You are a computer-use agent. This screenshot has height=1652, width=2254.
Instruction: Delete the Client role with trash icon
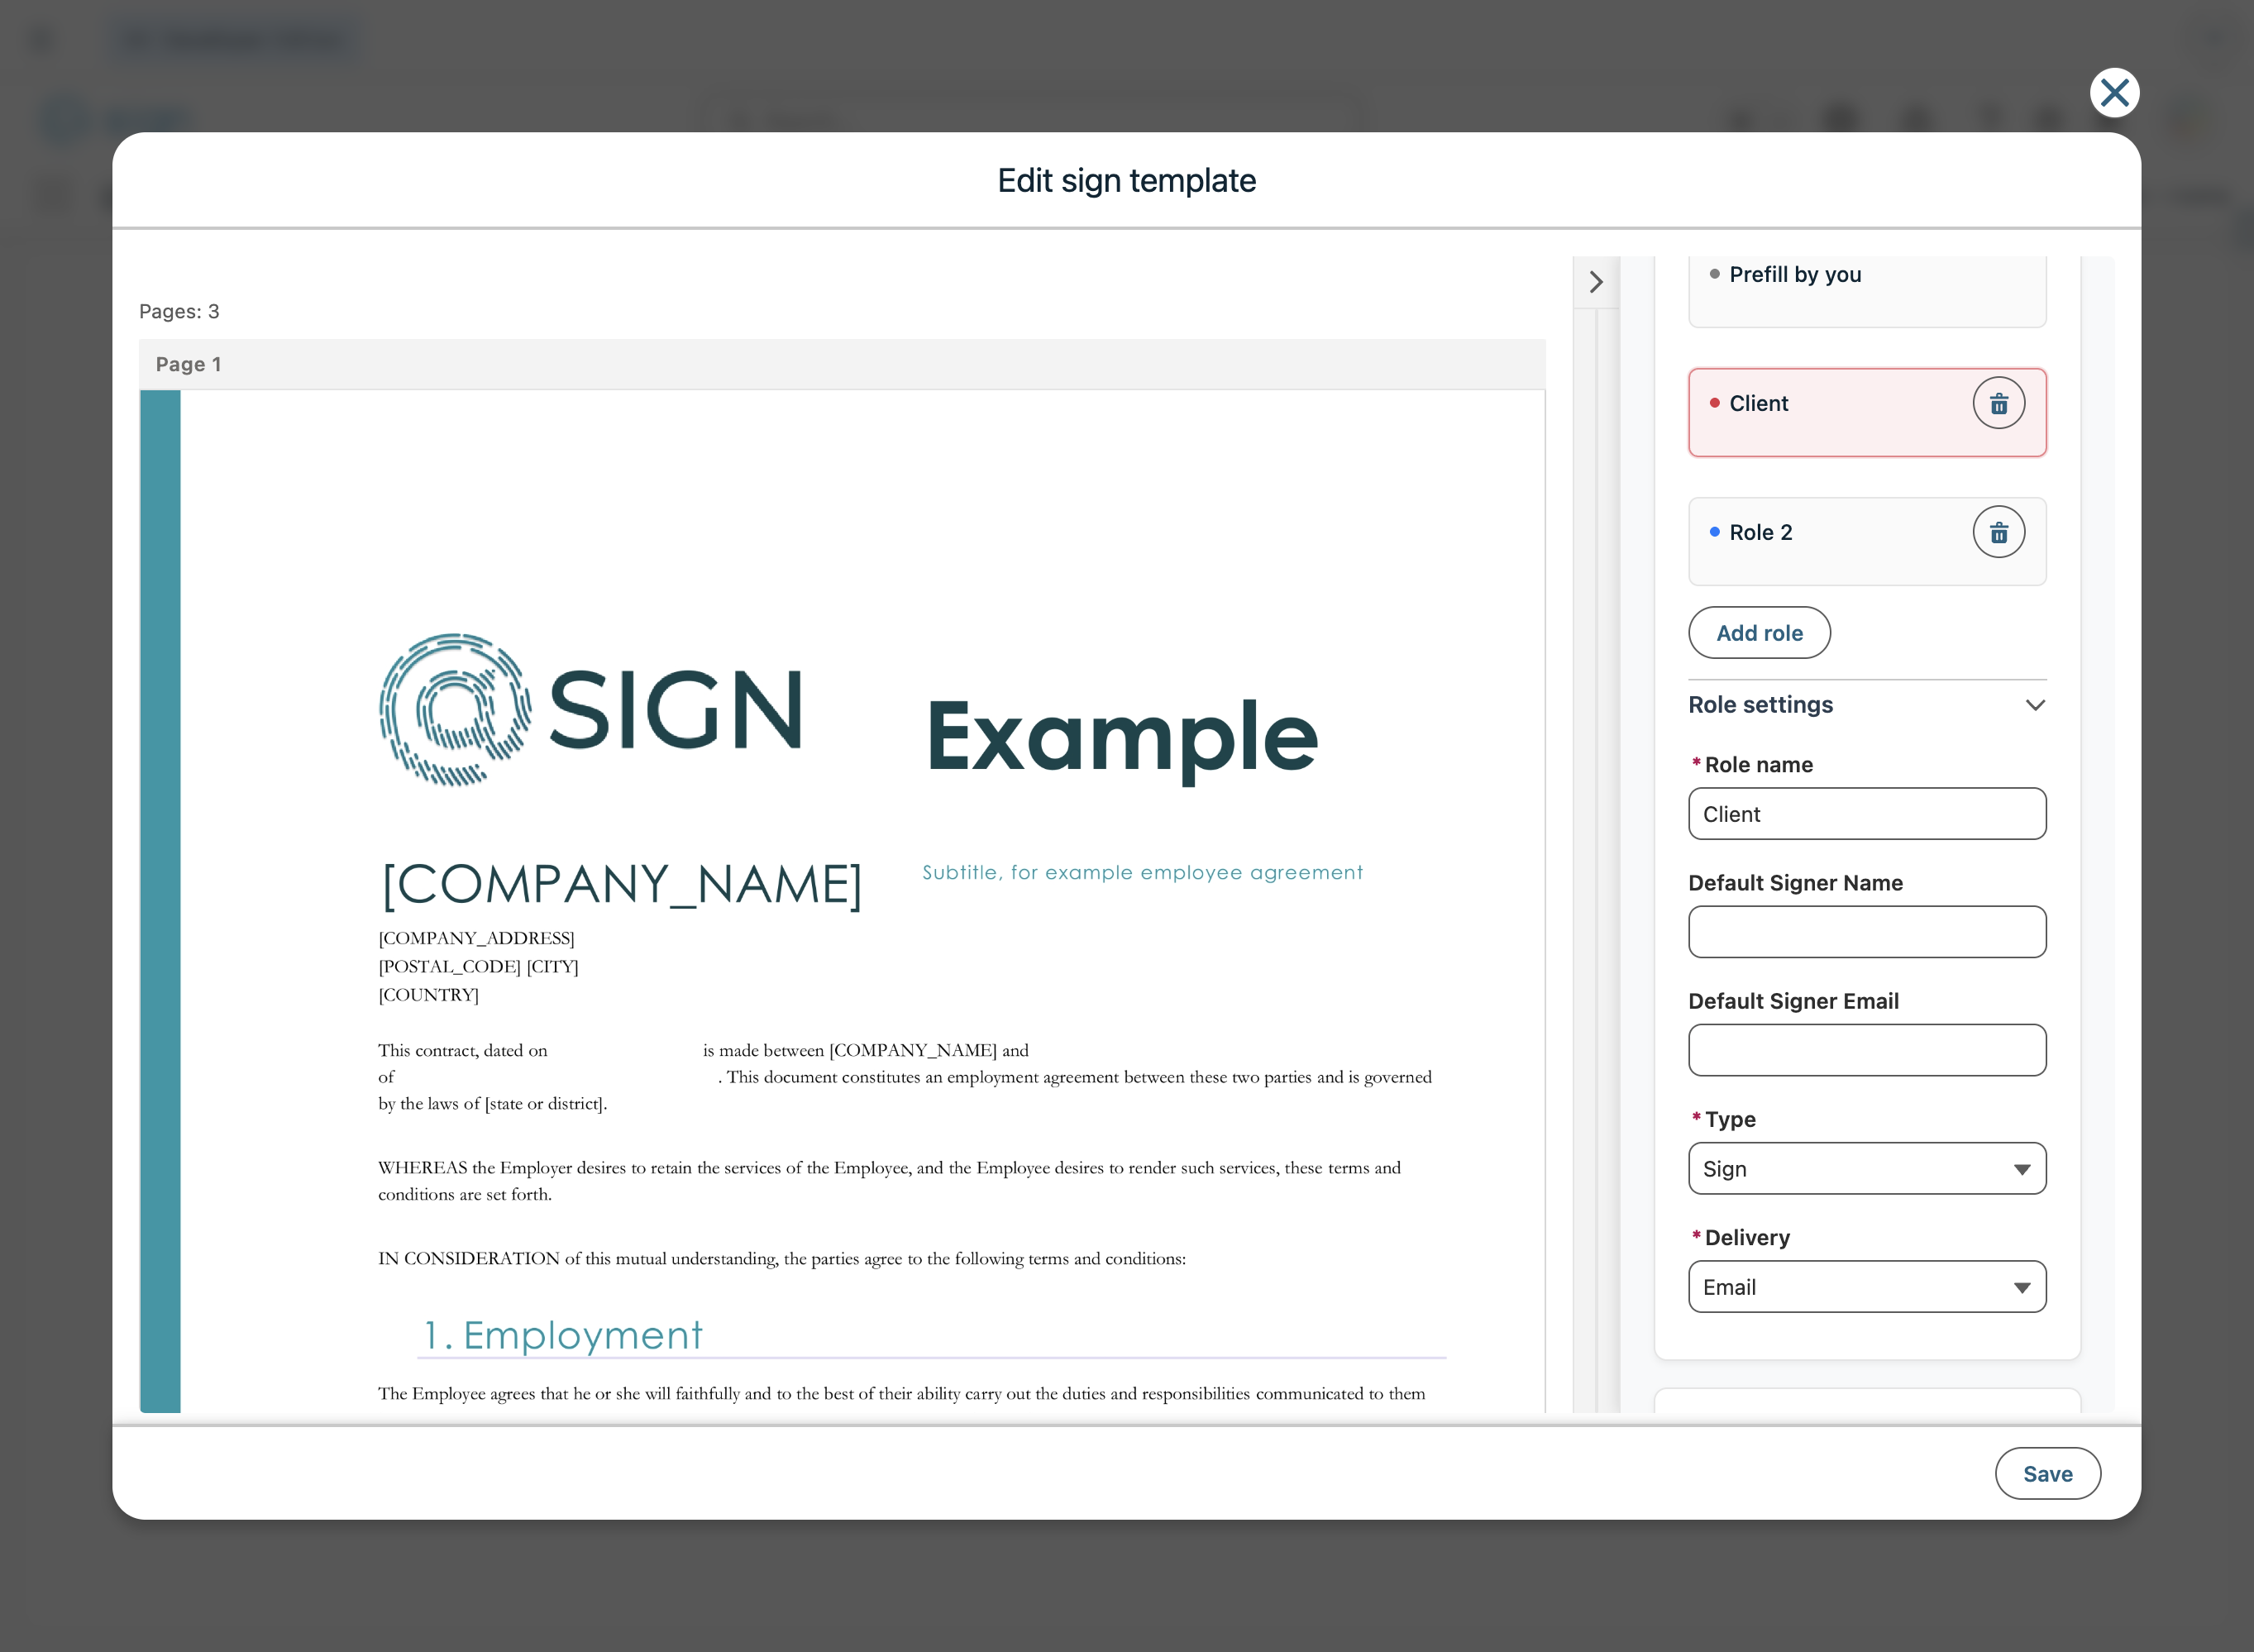pos(1997,403)
